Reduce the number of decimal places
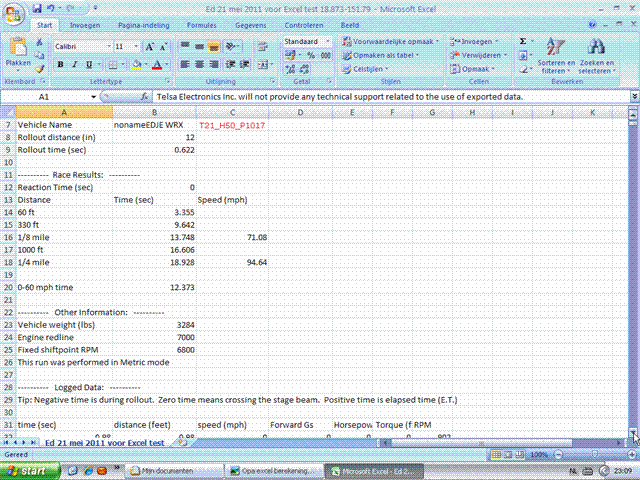 click(304, 69)
